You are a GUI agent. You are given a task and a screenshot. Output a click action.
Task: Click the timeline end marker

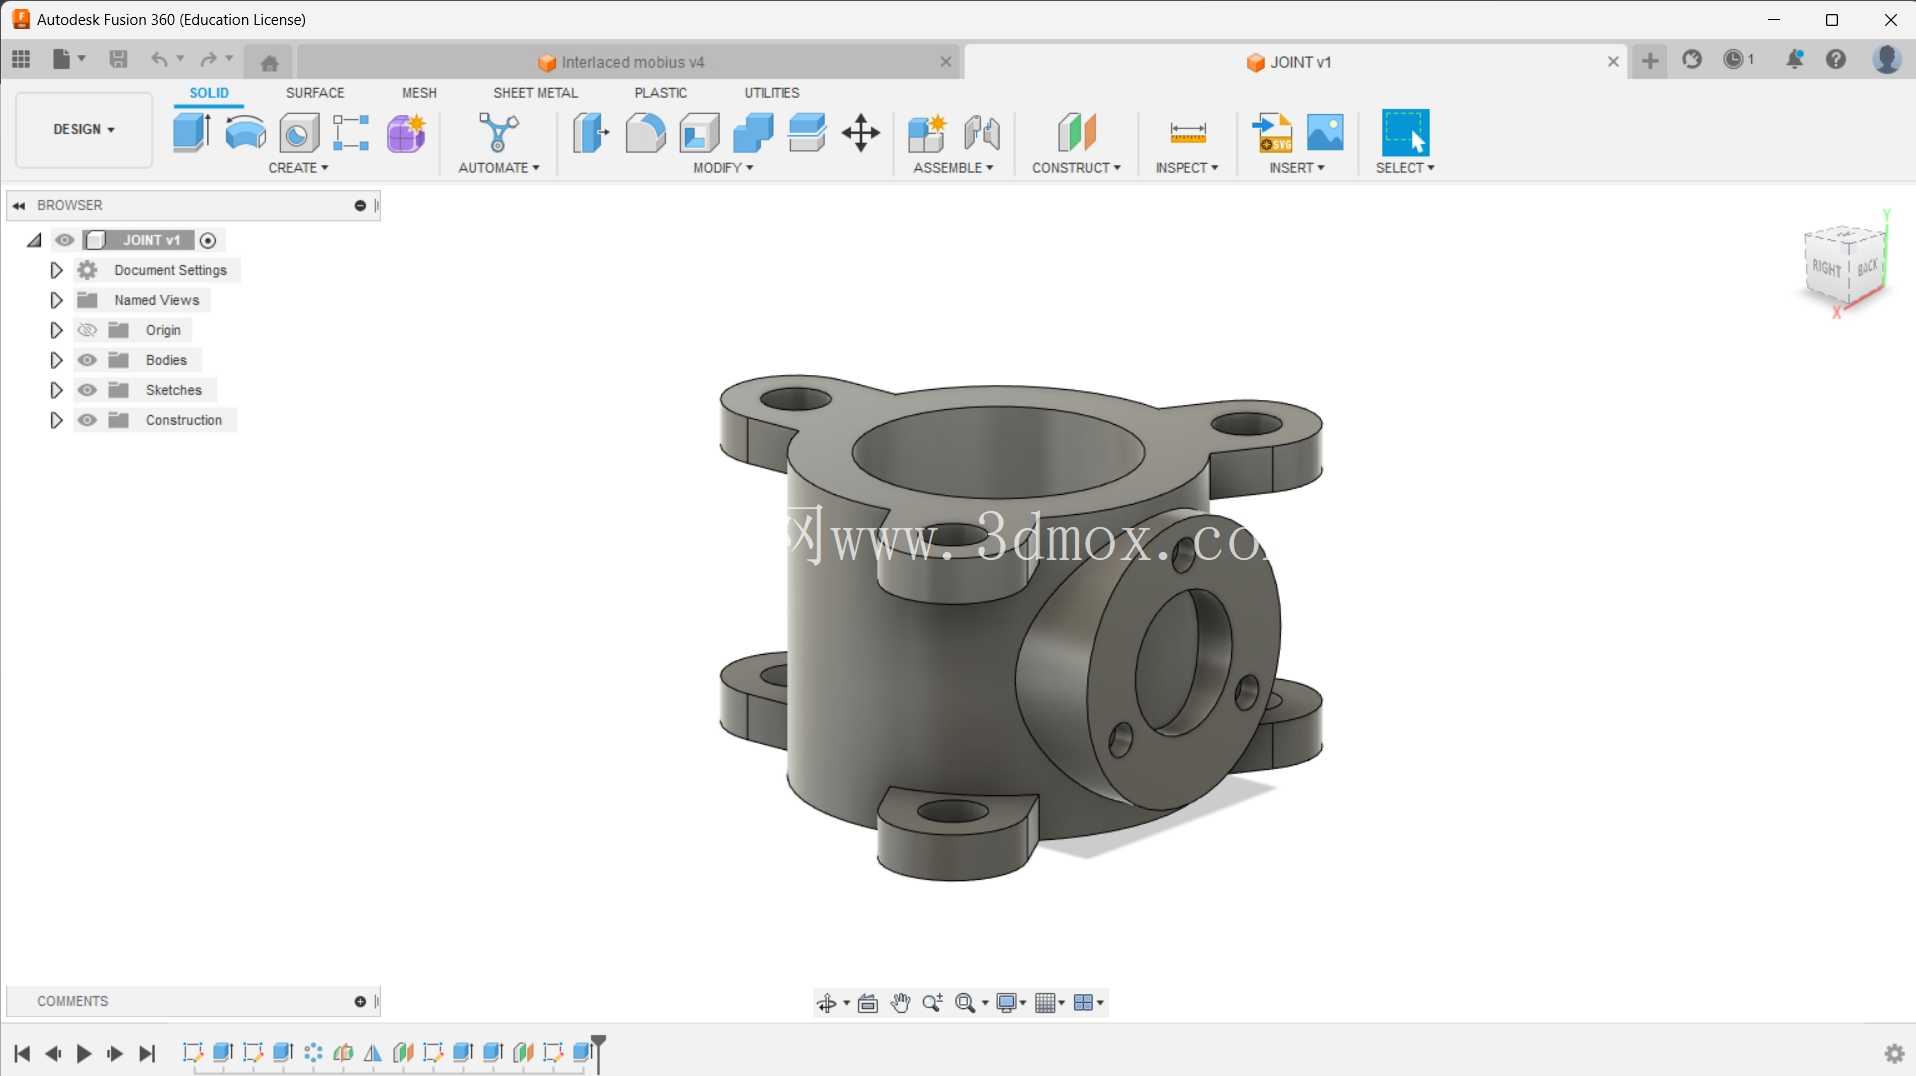click(x=598, y=1052)
